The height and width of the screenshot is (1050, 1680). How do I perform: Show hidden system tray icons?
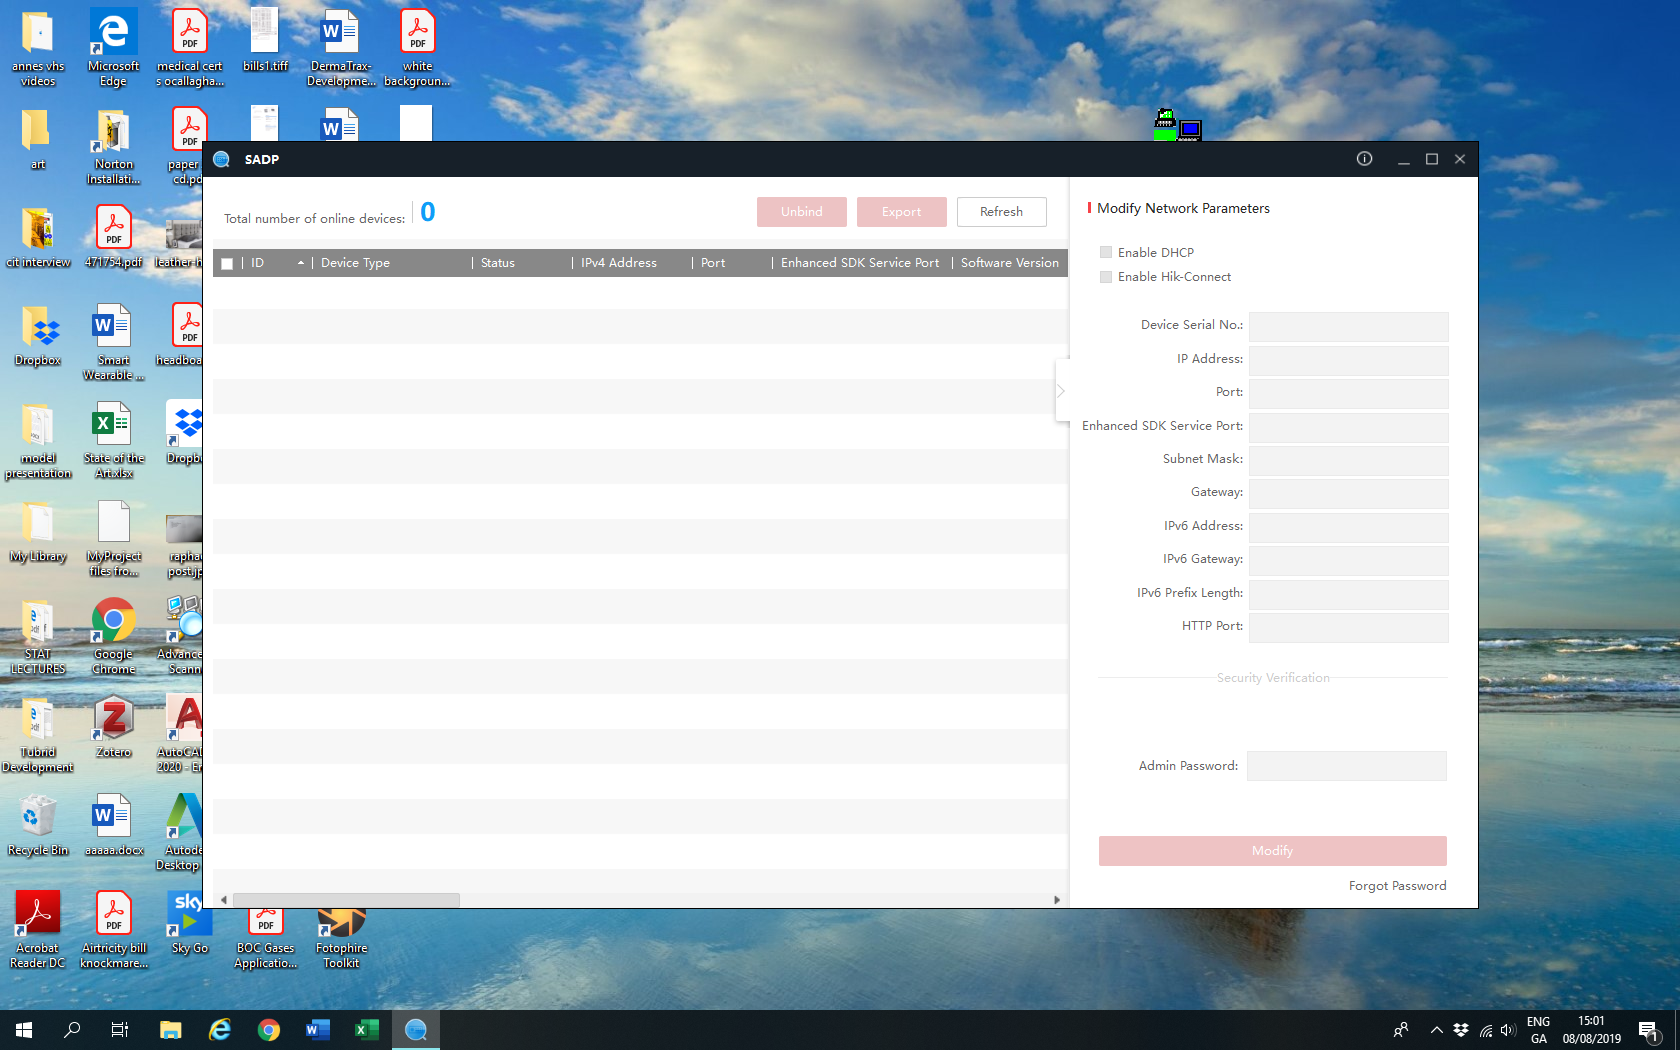pos(1436,1029)
